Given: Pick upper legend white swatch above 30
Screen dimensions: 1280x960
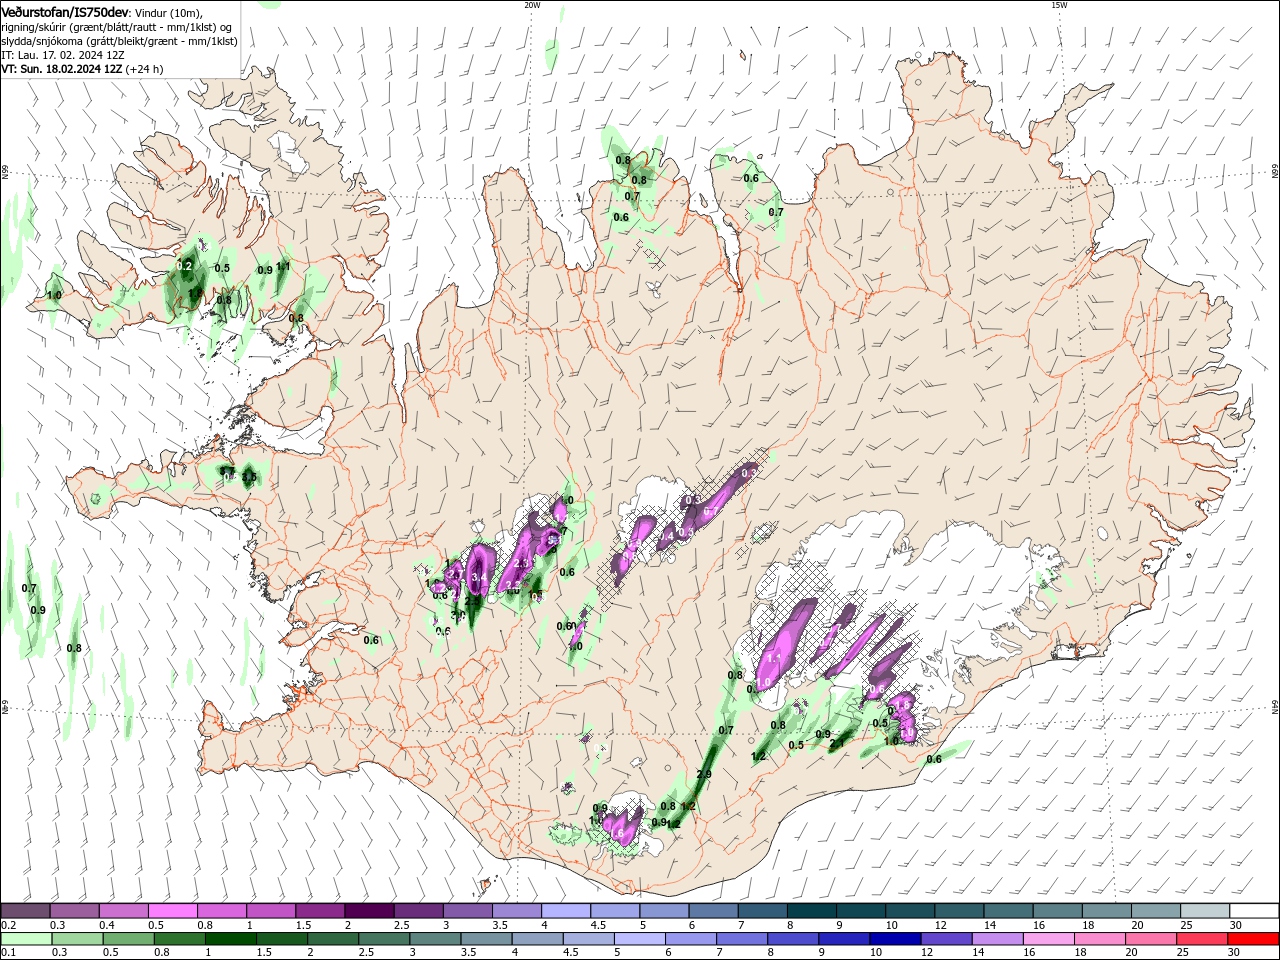Looking at the screenshot, I should pos(1255,911).
